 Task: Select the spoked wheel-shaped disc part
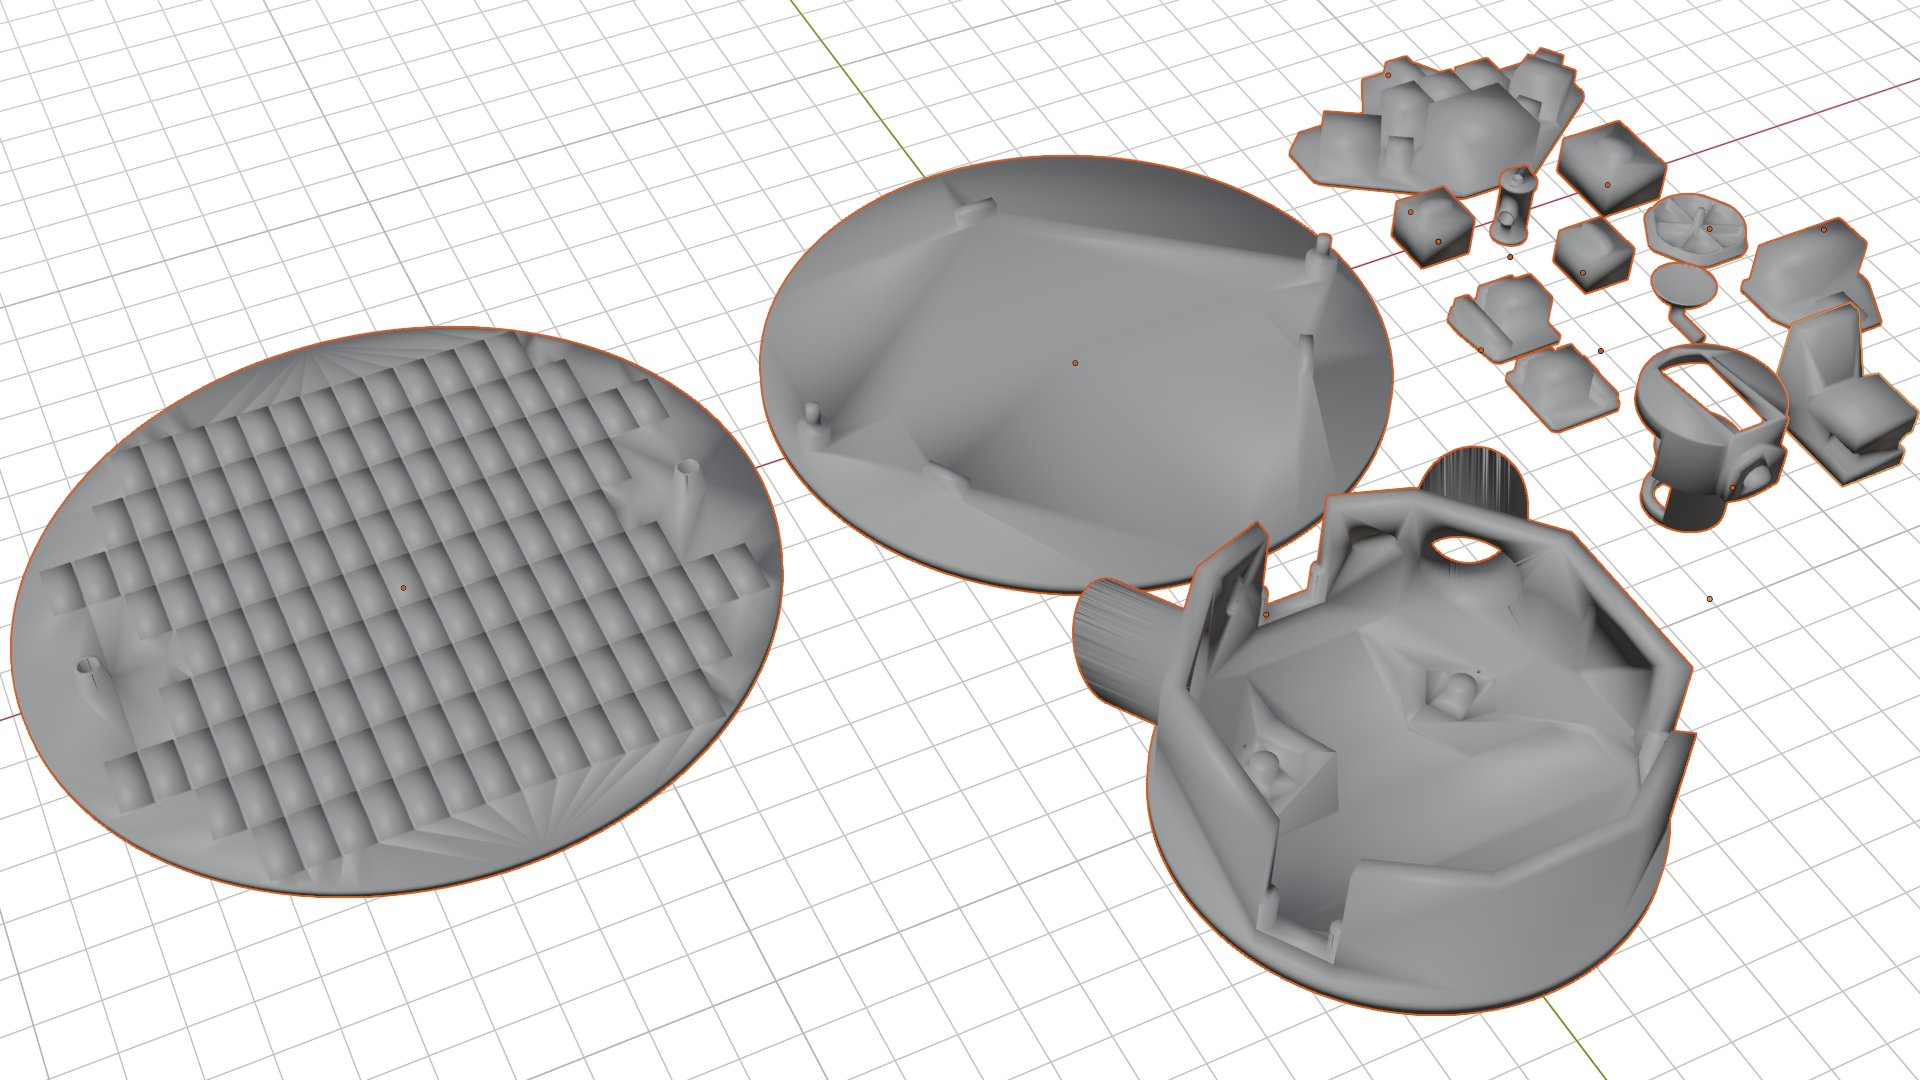click(1695, 227)
